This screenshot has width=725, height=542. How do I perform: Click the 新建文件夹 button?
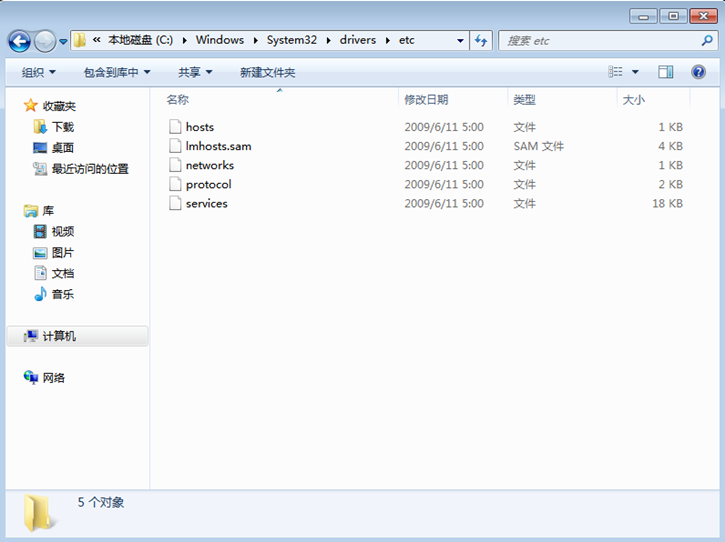pyautogui.click(x=267, y=72)
